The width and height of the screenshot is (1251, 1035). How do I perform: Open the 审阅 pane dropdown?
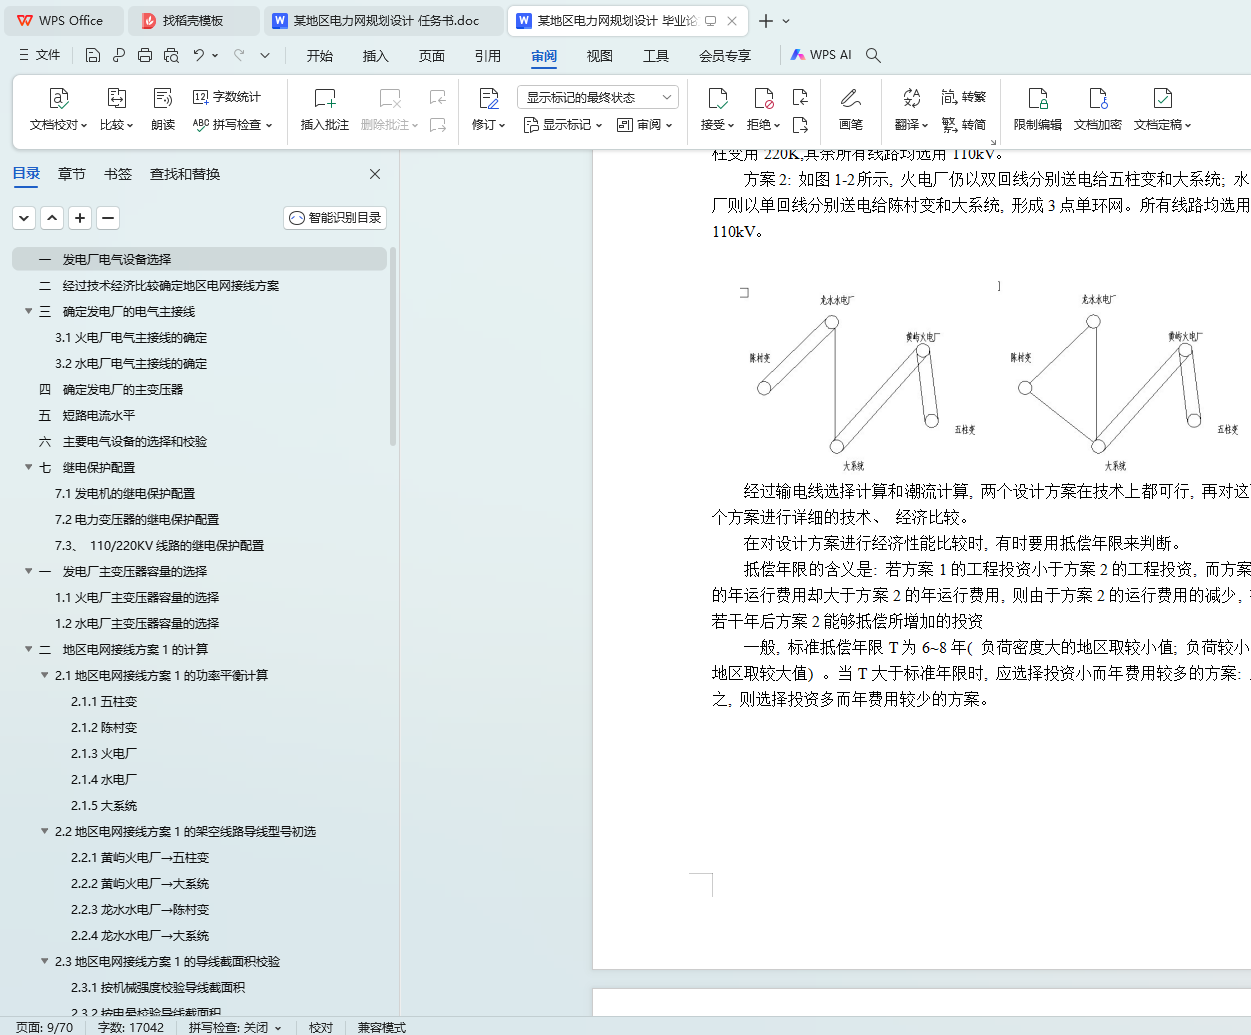coord(644,125)
